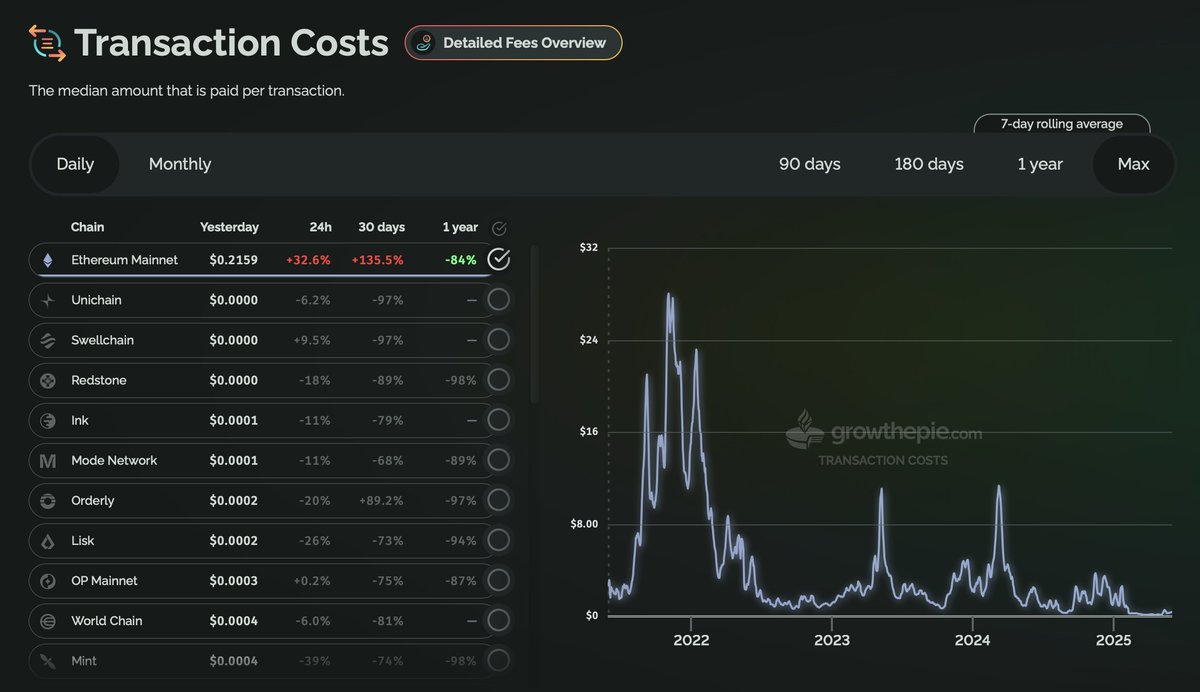Click the Orderly chain name
This screenshot has width=1200, height=692.
coord(93,500)
